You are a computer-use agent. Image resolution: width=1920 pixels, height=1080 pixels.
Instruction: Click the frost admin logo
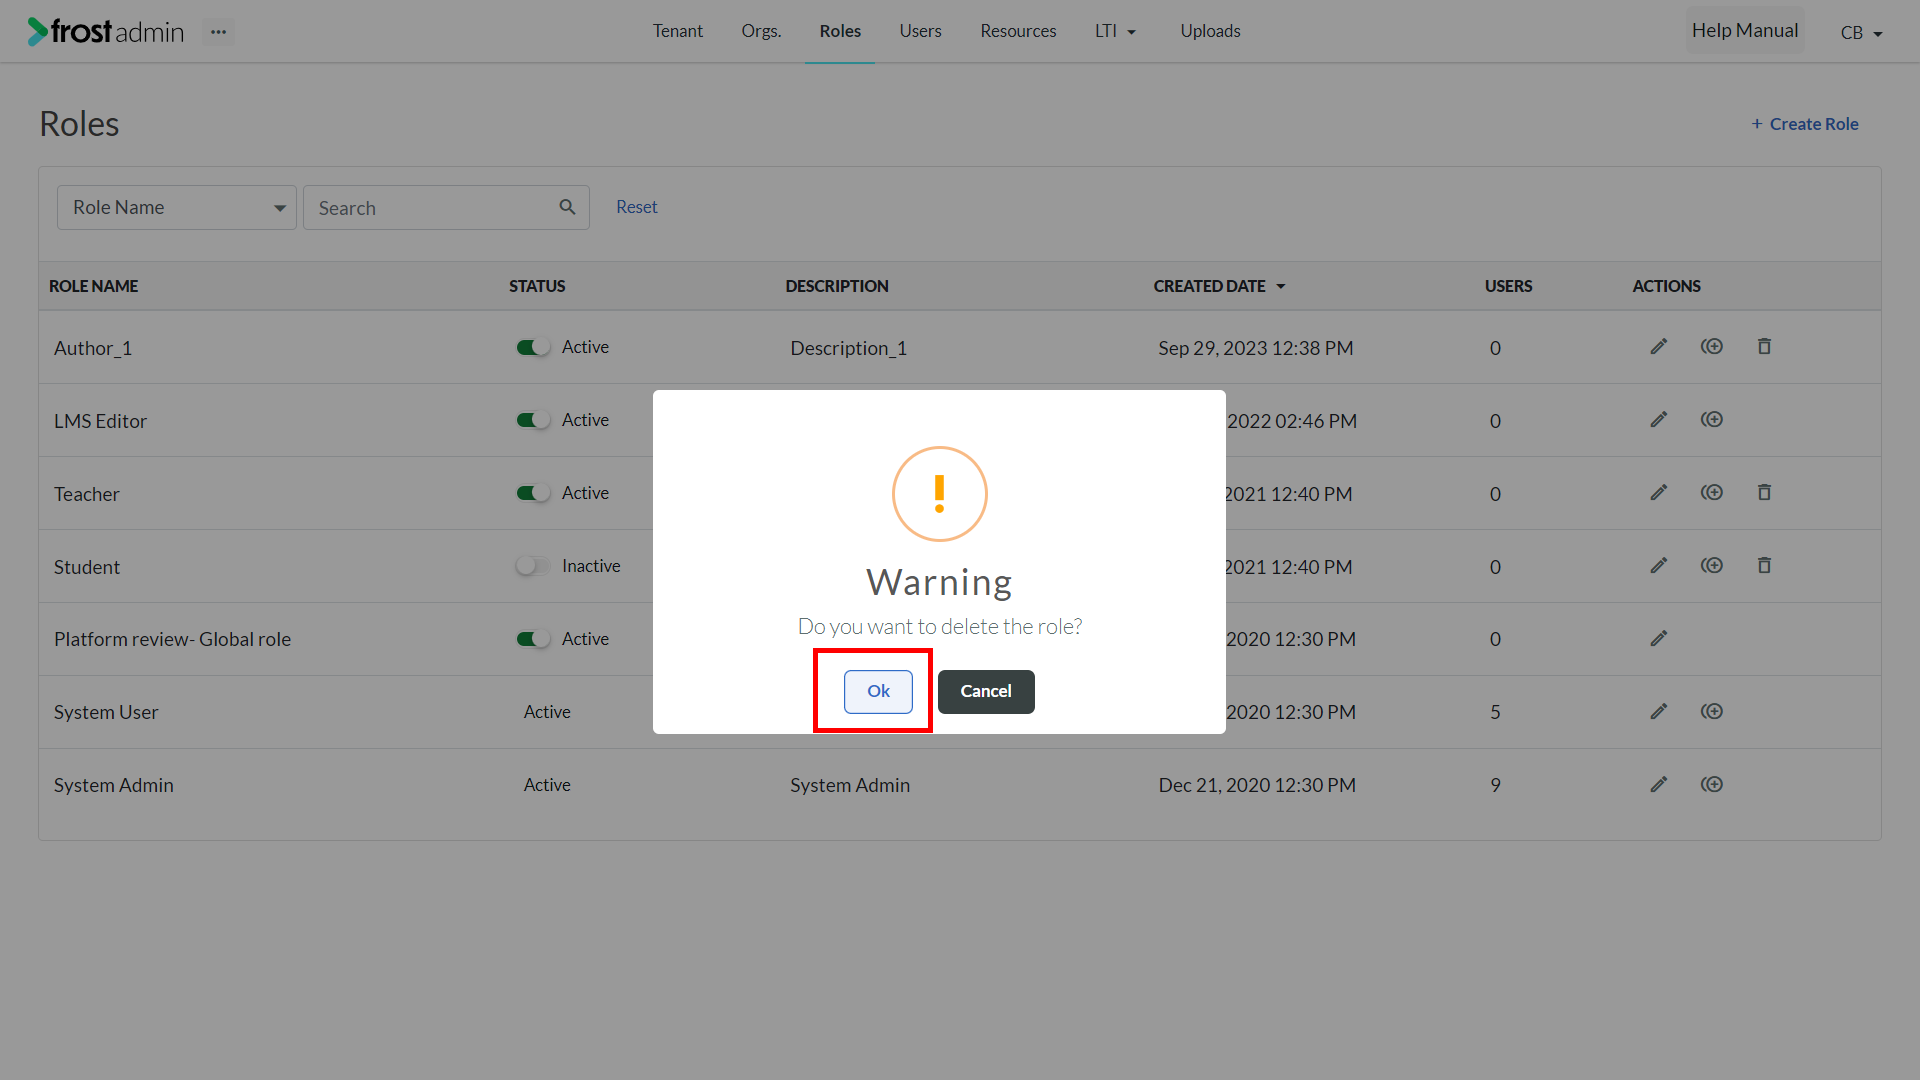point(106,32)
